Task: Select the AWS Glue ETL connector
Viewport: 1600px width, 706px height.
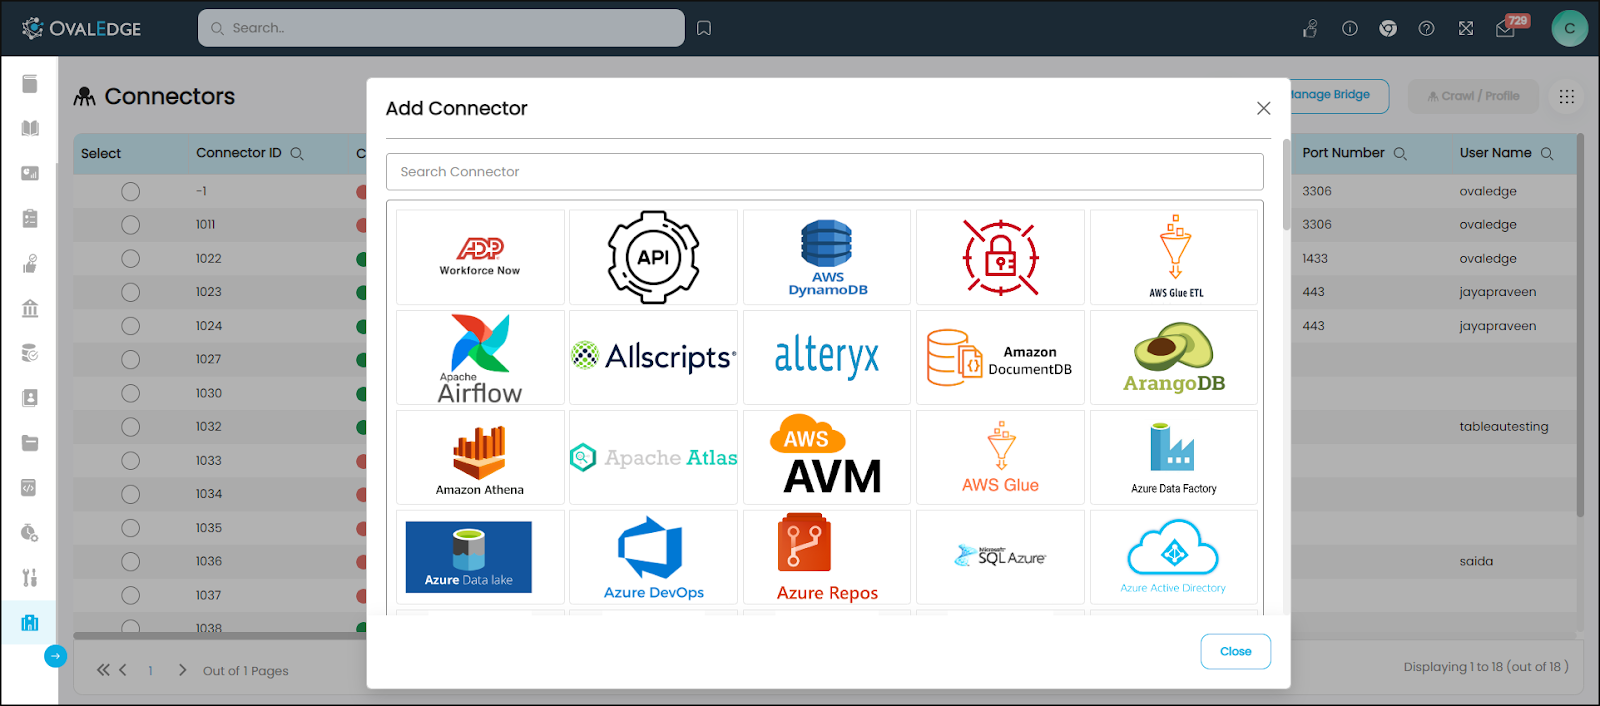Action: 1174,257
